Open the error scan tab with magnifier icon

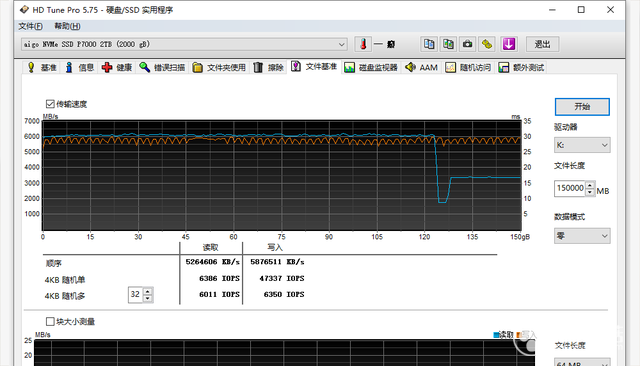(162, 67)
